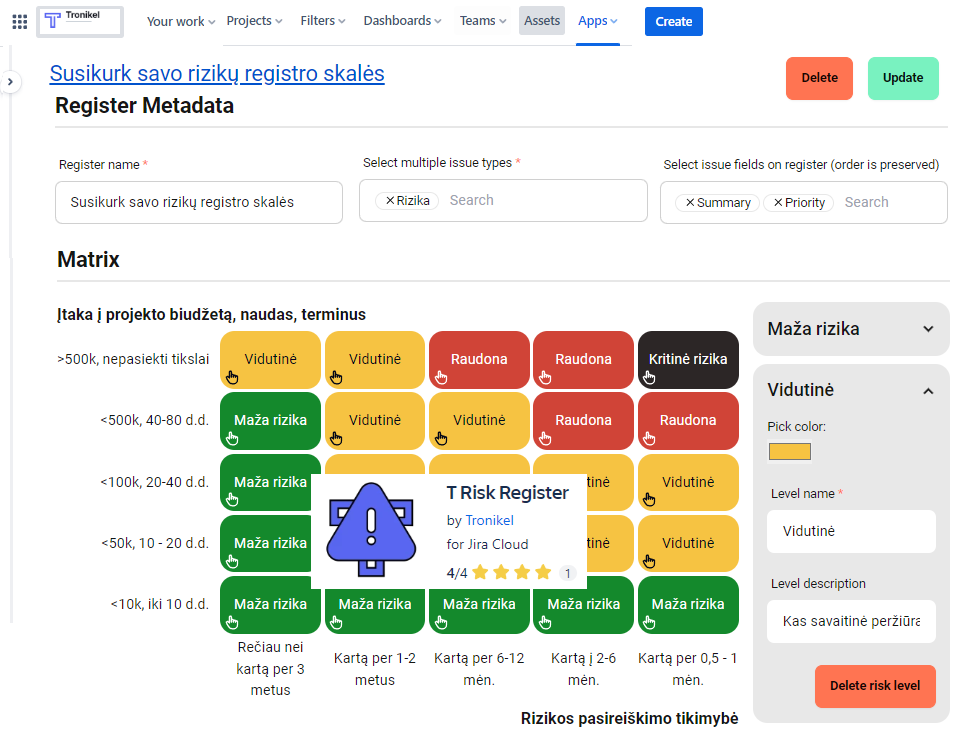Click the ">500k, nepasiekti tikslai" row label
The width and height of the screenshot is (958, 740).
coord(133,359)
